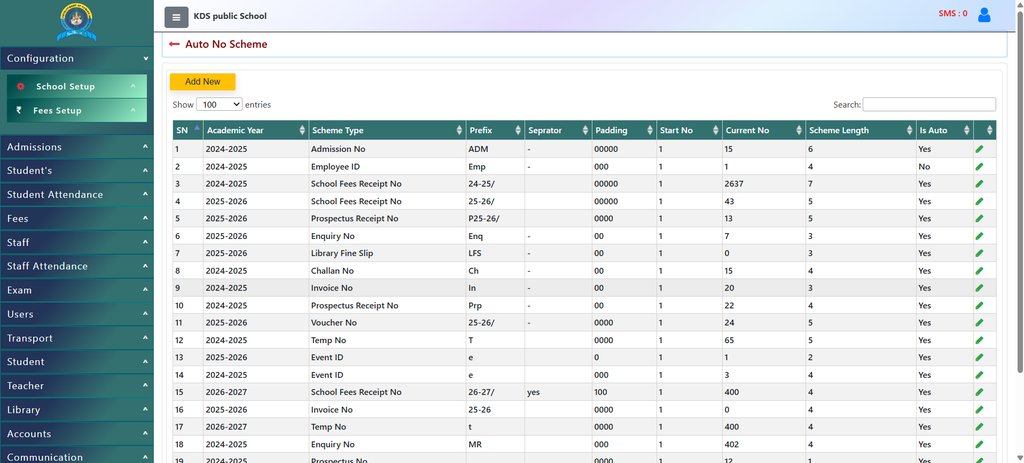Click the Add New button
Screen dimensions: 1024x463
[x=202, y=82]
